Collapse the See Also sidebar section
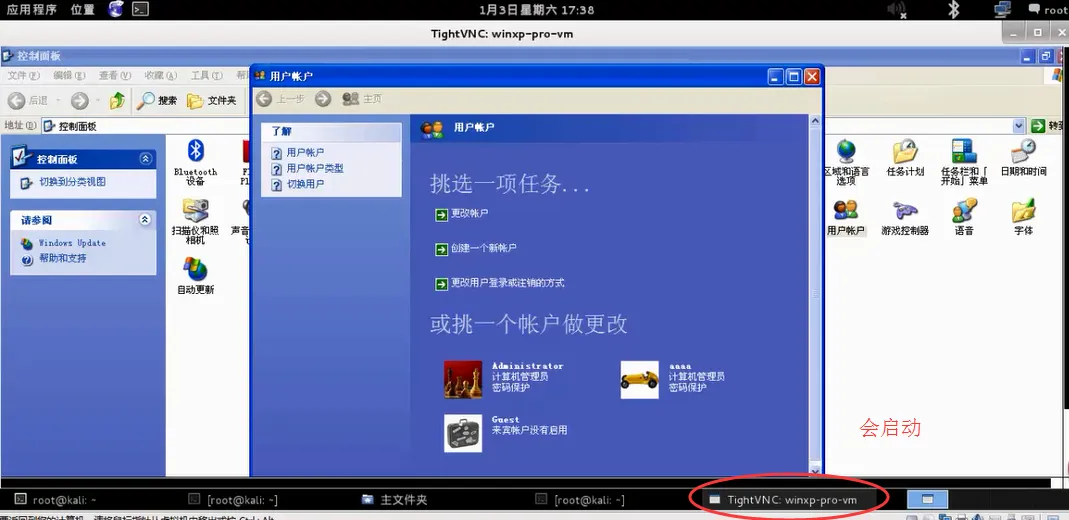Viewport: 1069px width, 520px height. click(145, 220)
